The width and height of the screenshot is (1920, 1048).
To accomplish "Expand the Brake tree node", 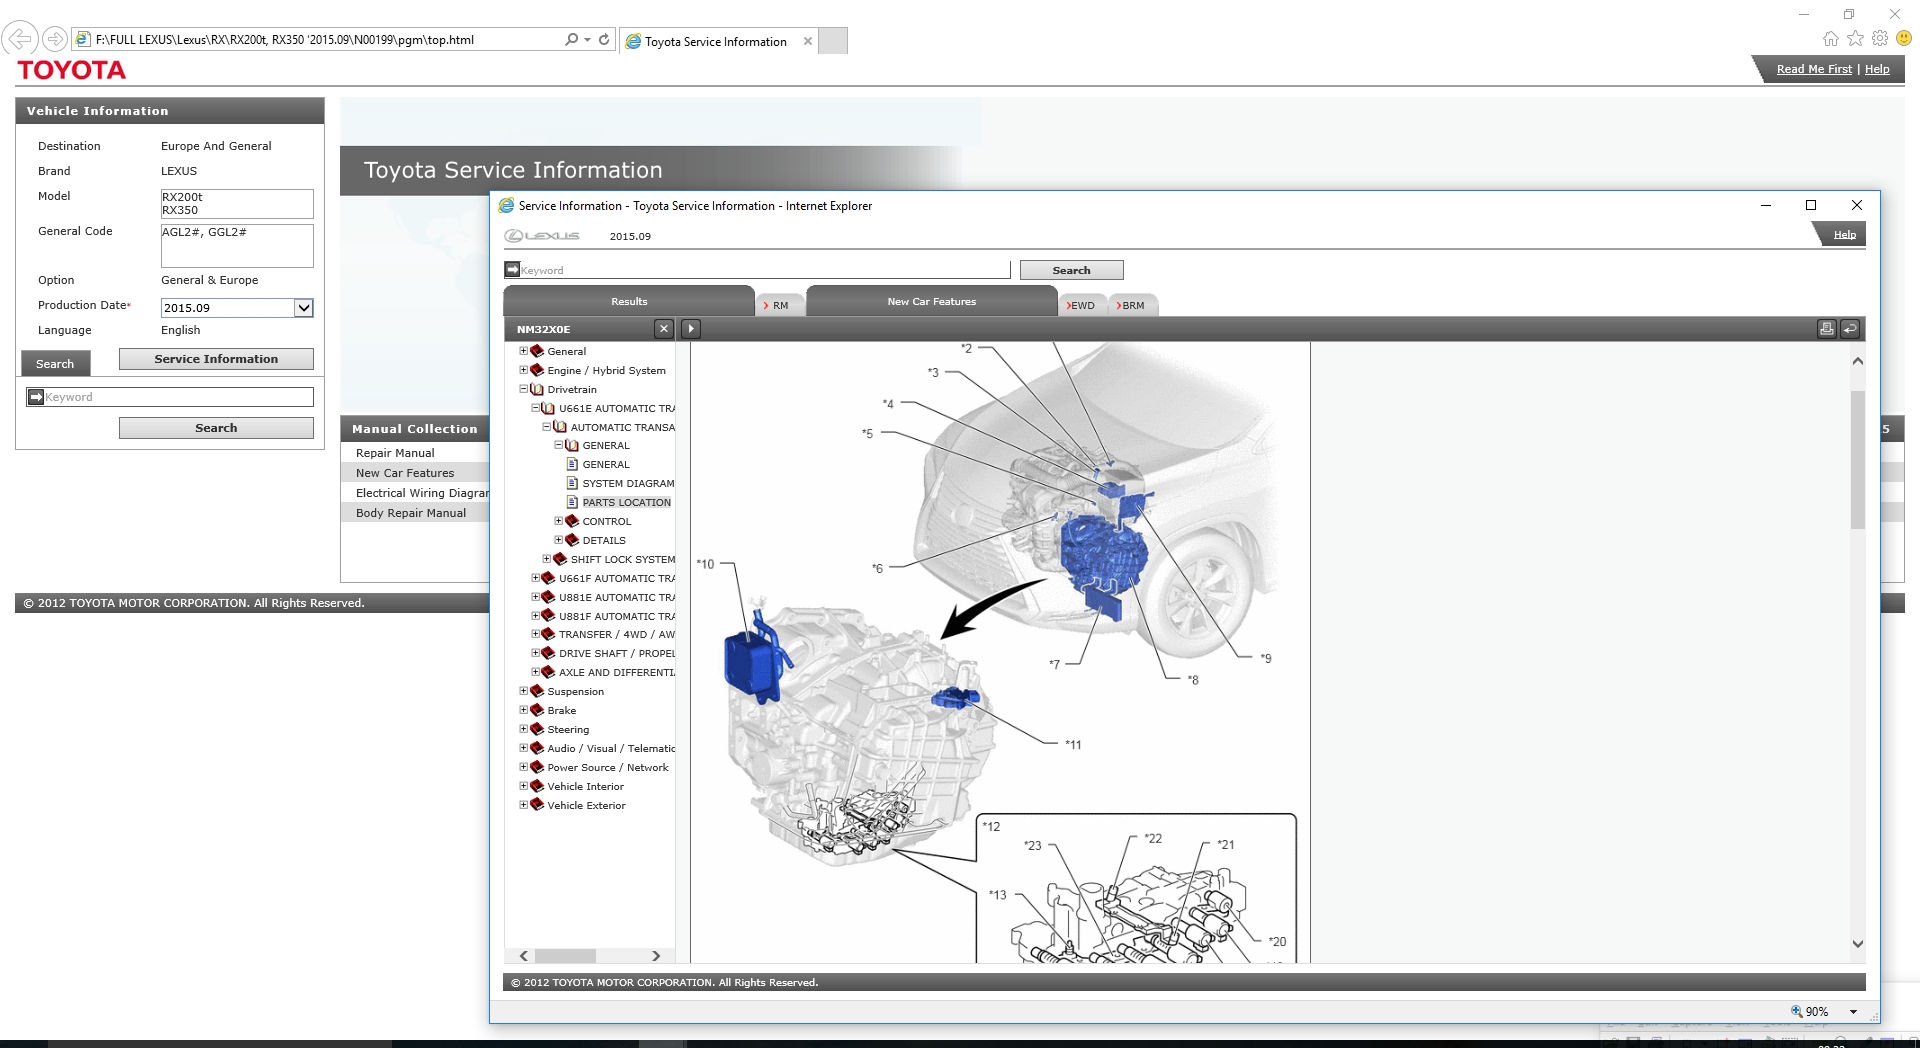I will [x=523, y=710].
